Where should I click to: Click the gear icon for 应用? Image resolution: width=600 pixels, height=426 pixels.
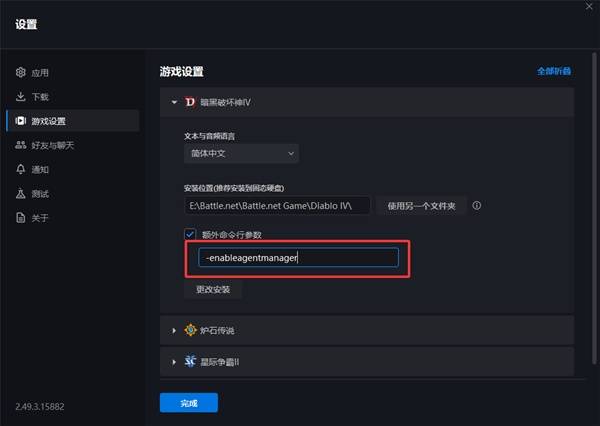21,73
